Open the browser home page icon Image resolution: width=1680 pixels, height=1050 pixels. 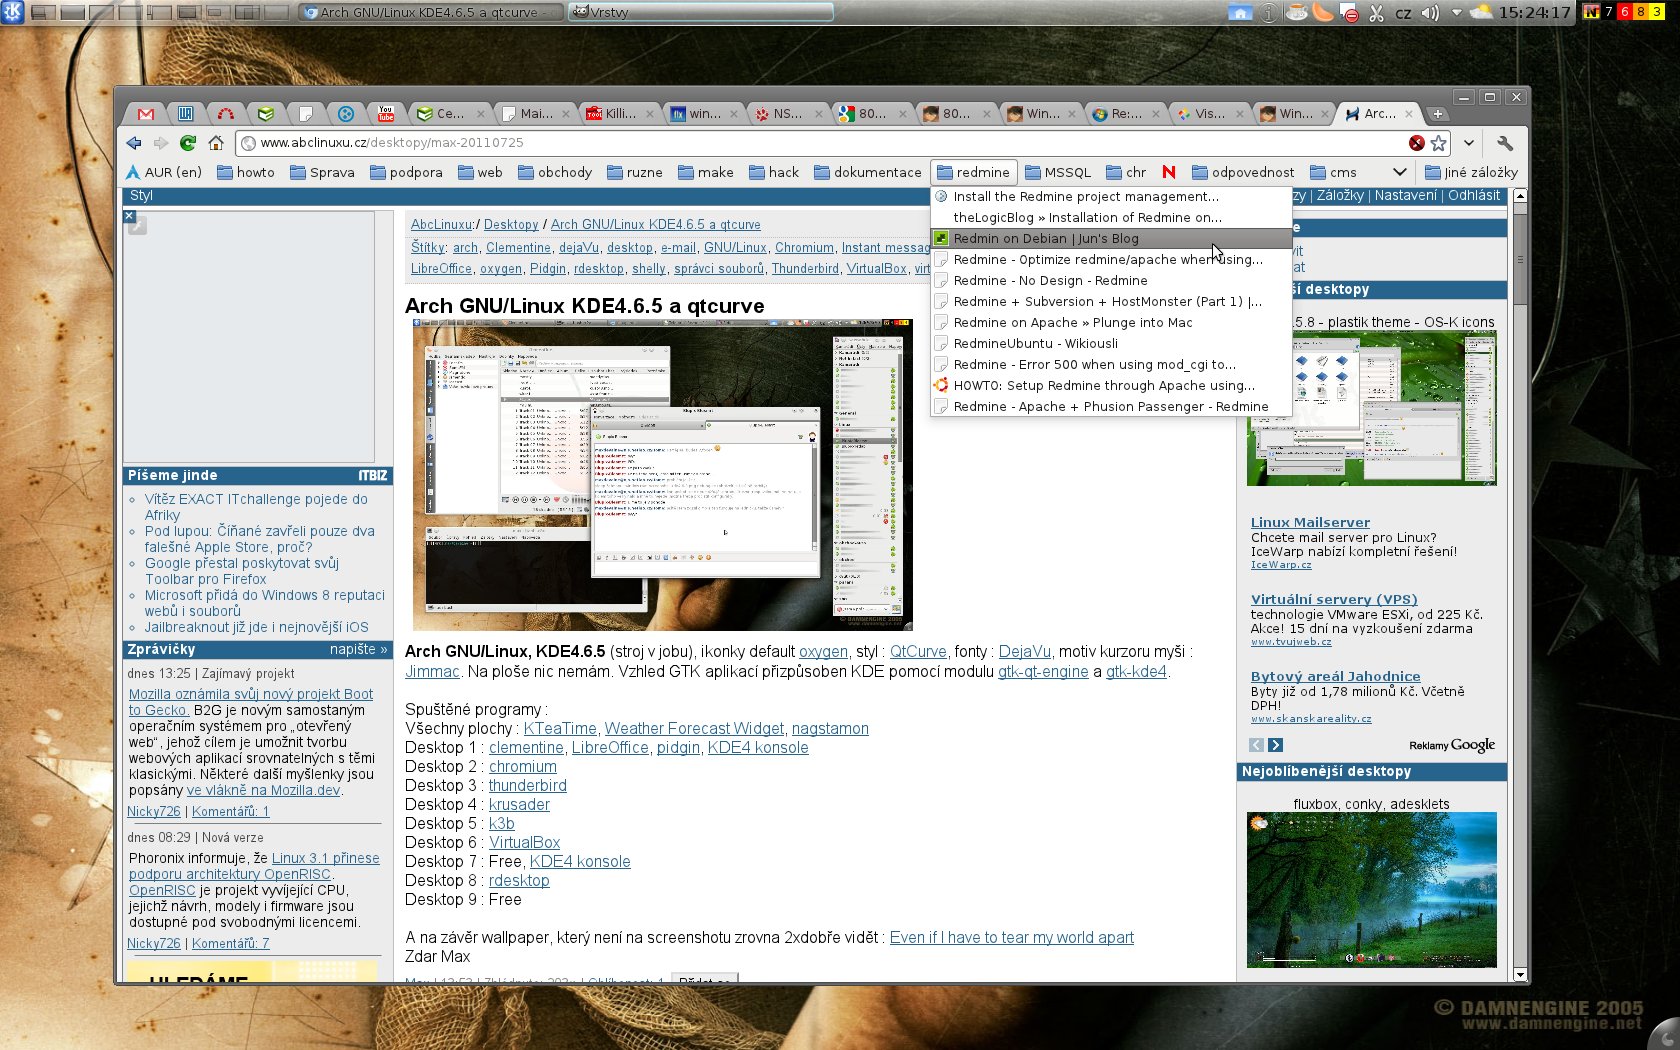click(x=216, y=143)
